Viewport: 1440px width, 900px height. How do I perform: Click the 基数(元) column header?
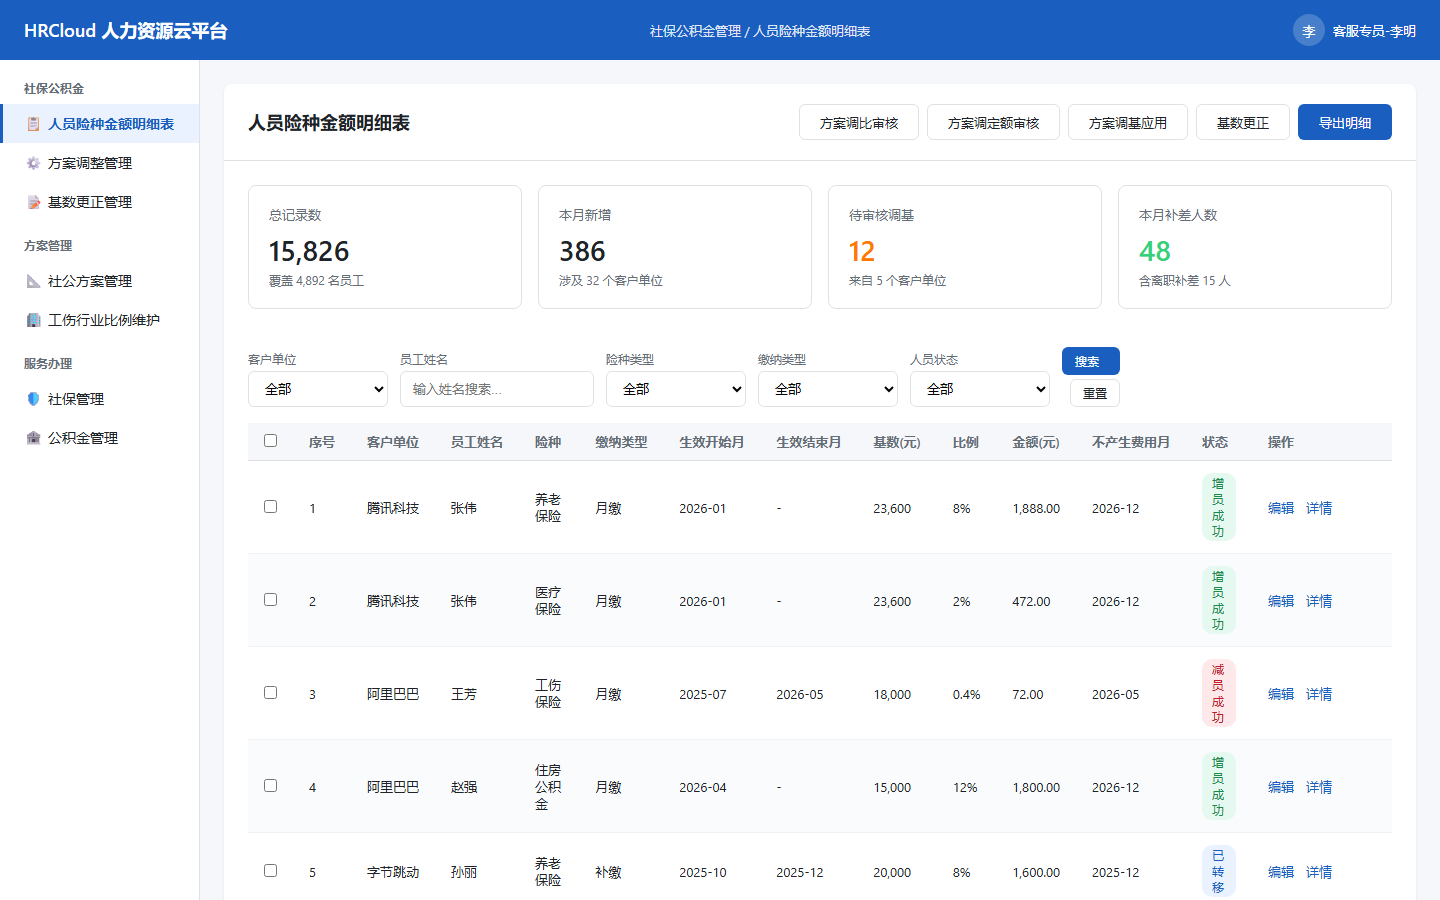pos(897,442)
